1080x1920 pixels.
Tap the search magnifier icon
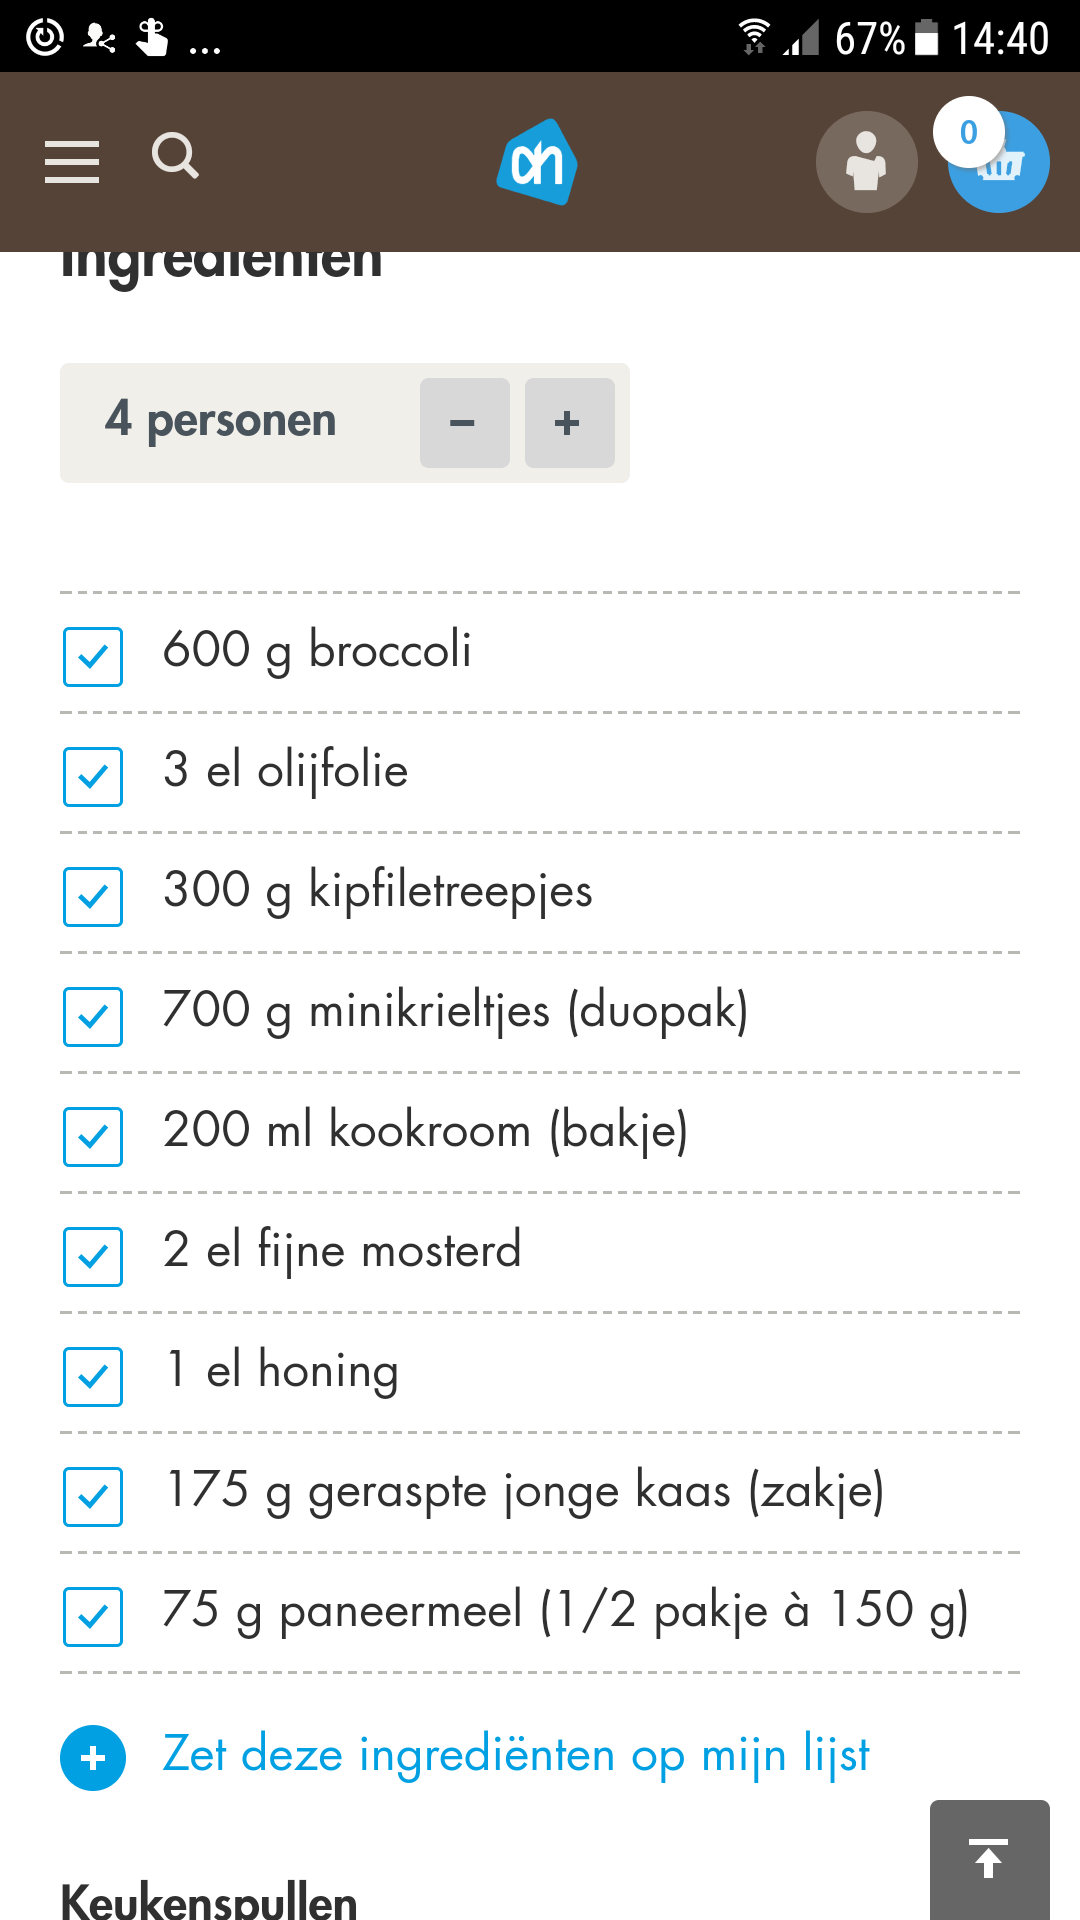(x=175, y=156)
